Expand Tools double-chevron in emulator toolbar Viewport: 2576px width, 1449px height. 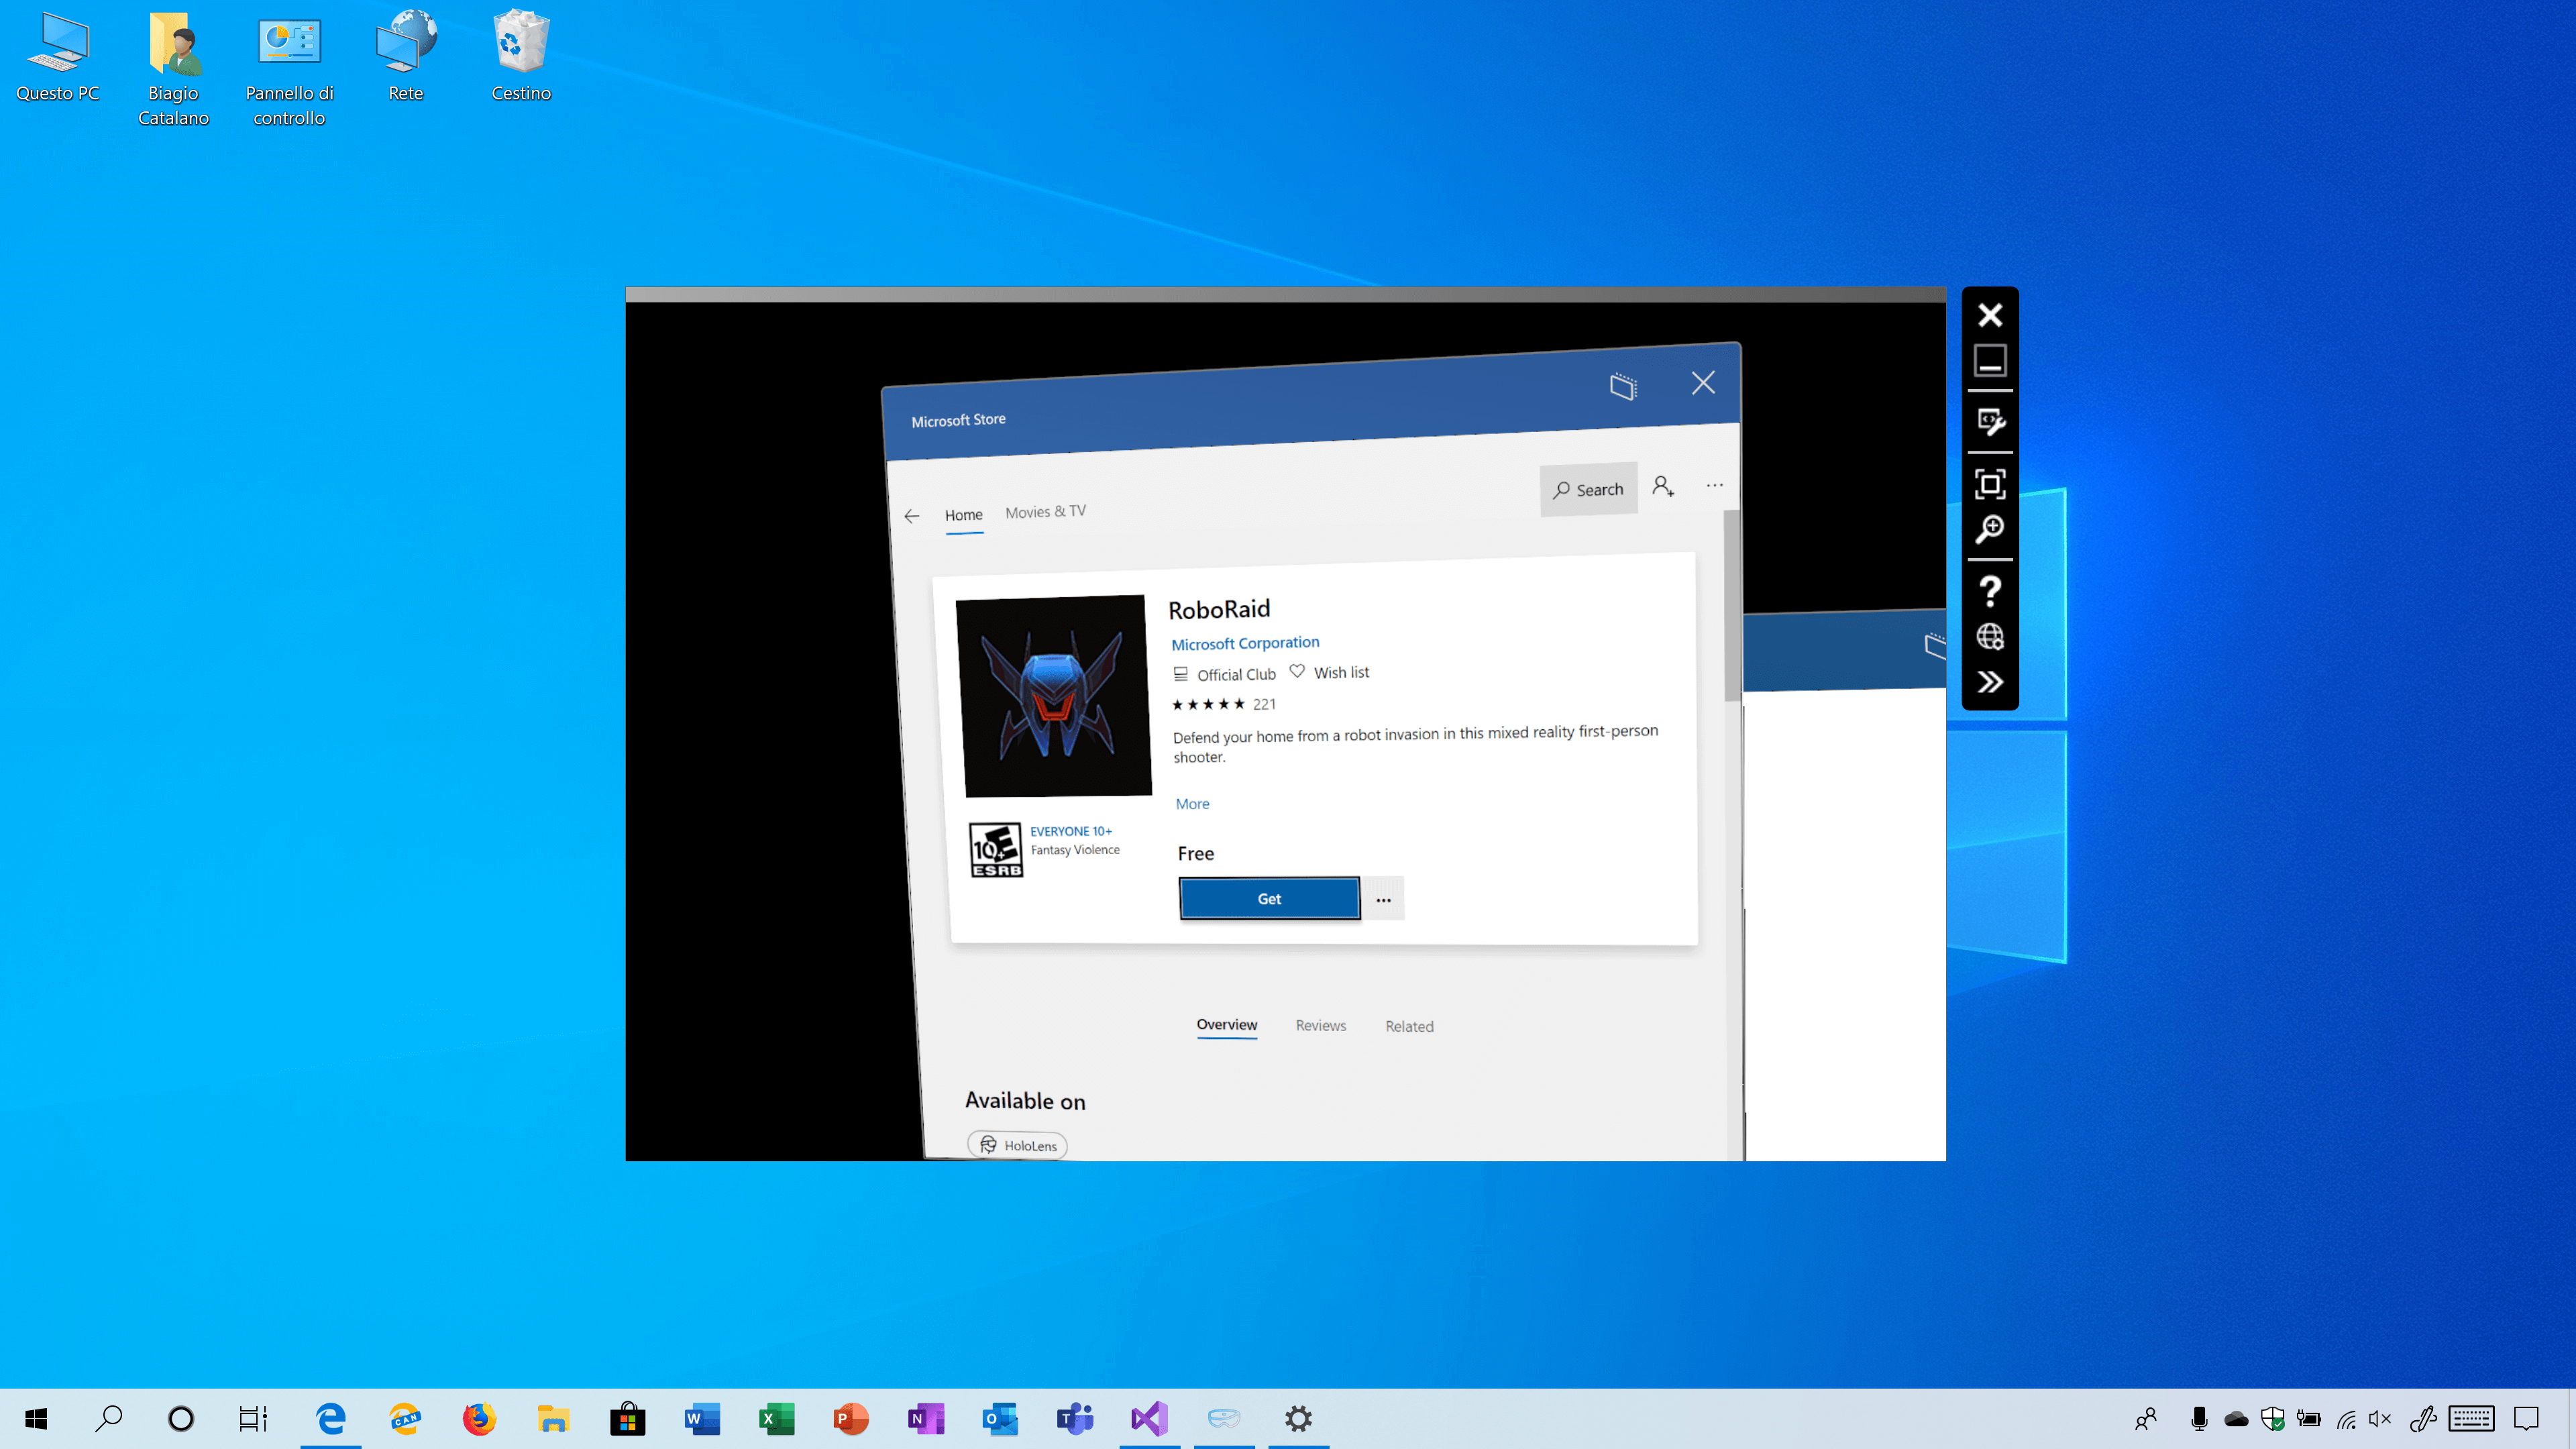tap(1990, 682)
